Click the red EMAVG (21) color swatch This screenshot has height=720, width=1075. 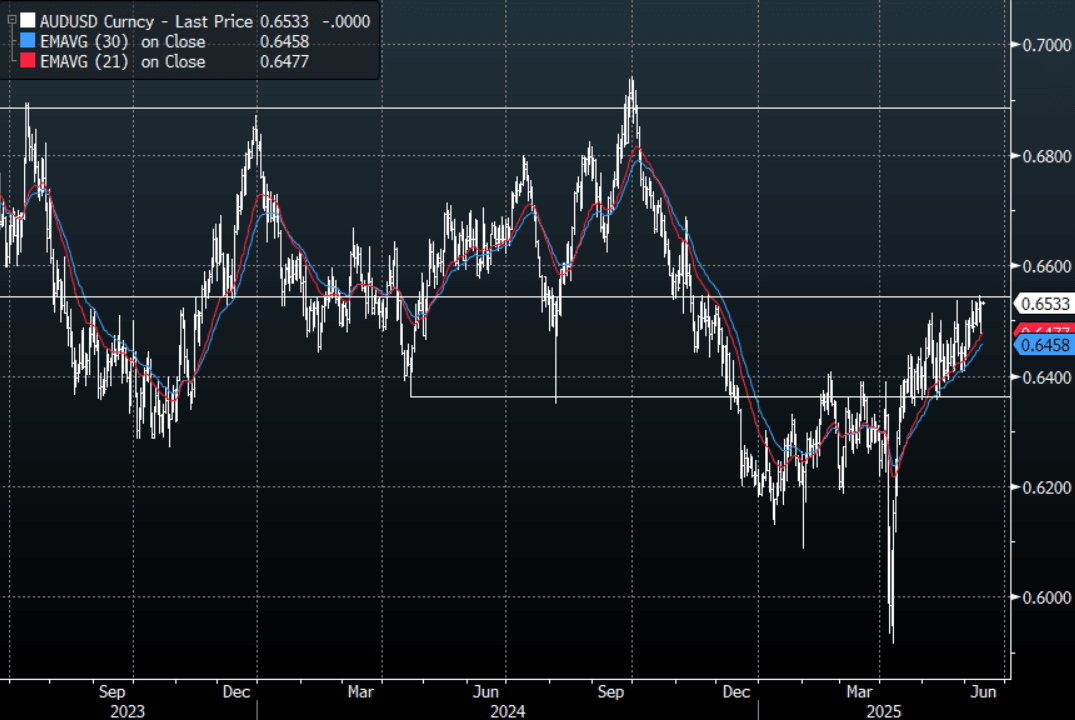[x=28, y=61]
